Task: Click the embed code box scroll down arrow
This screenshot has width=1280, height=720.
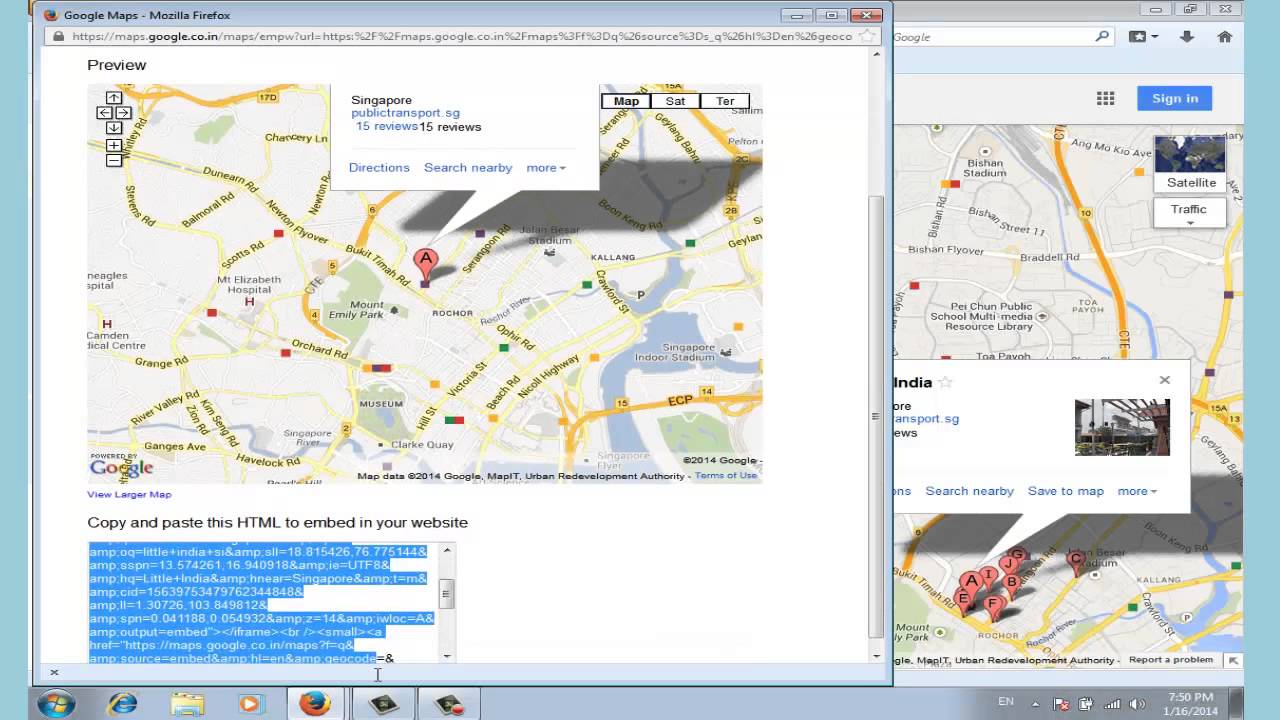Action: click(x=447, y=656)
